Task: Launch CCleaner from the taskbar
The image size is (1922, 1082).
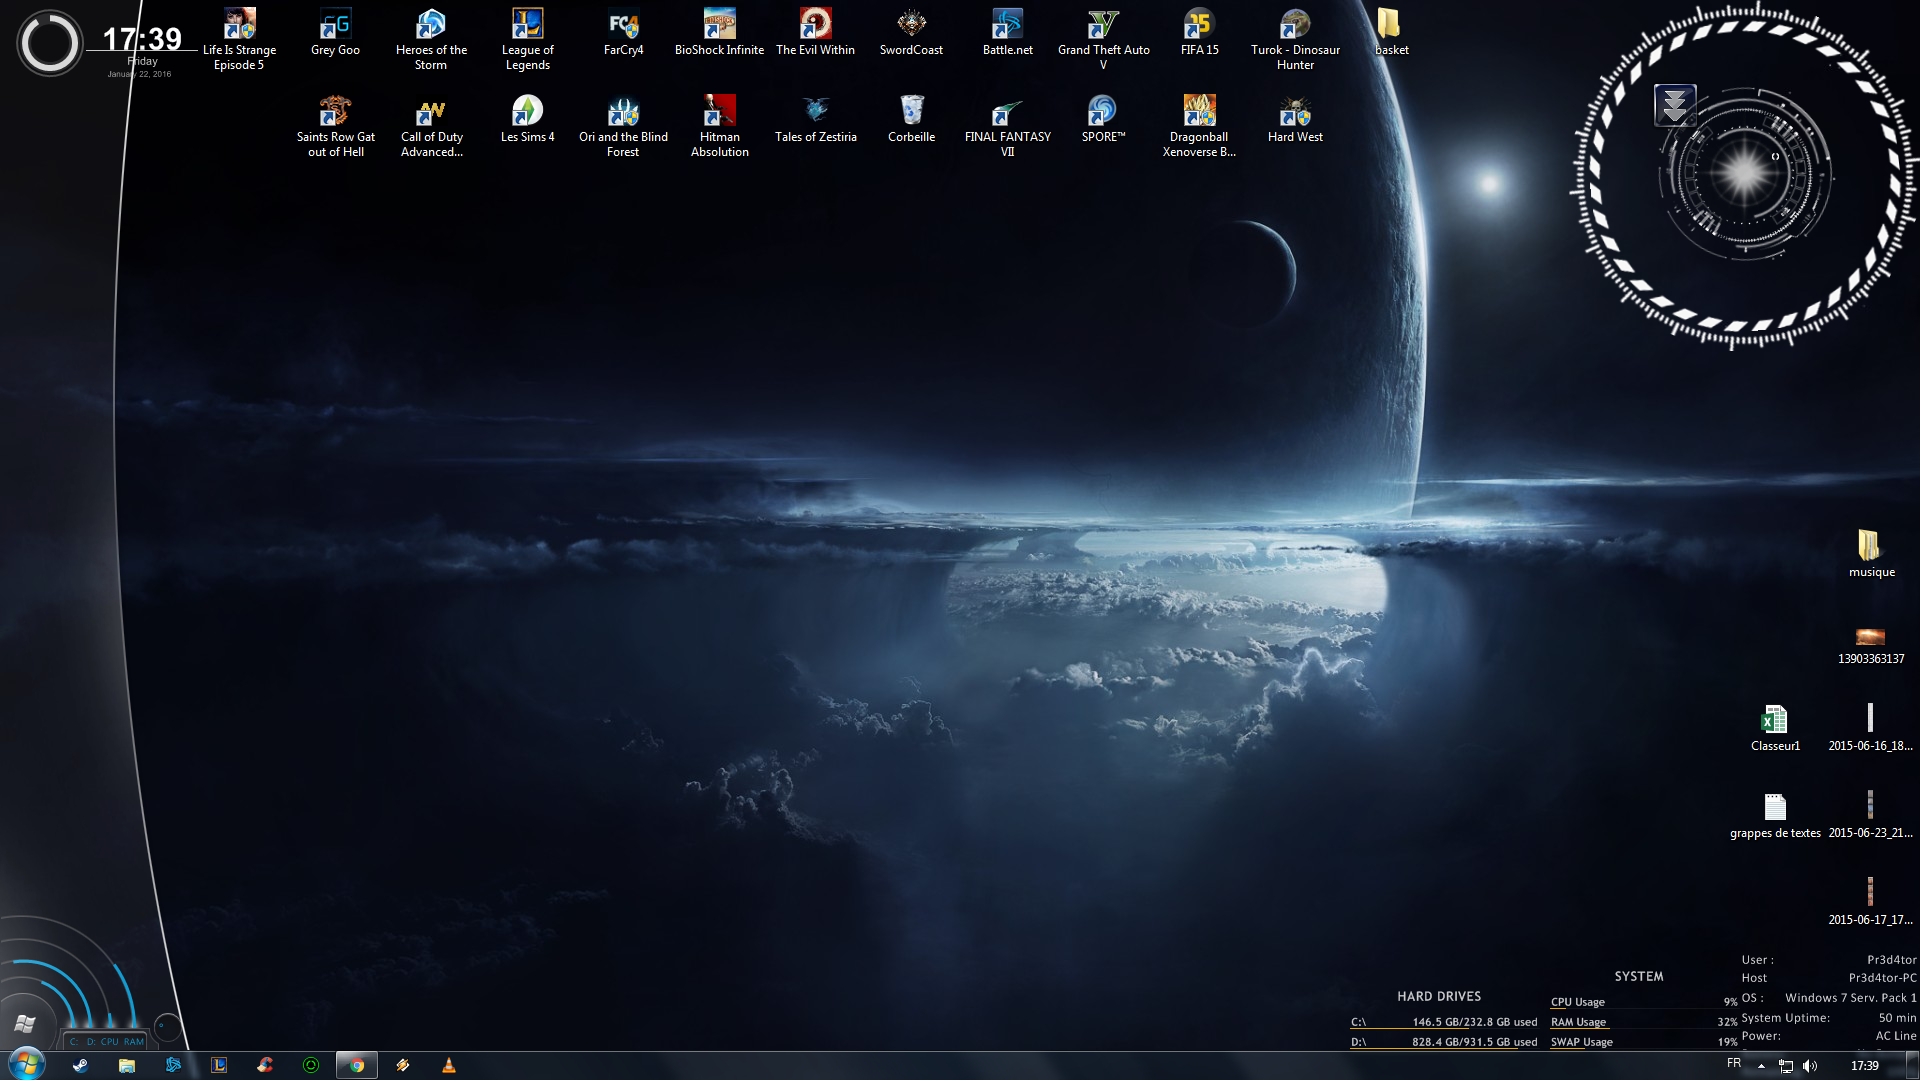Action: pos(265,1067)
